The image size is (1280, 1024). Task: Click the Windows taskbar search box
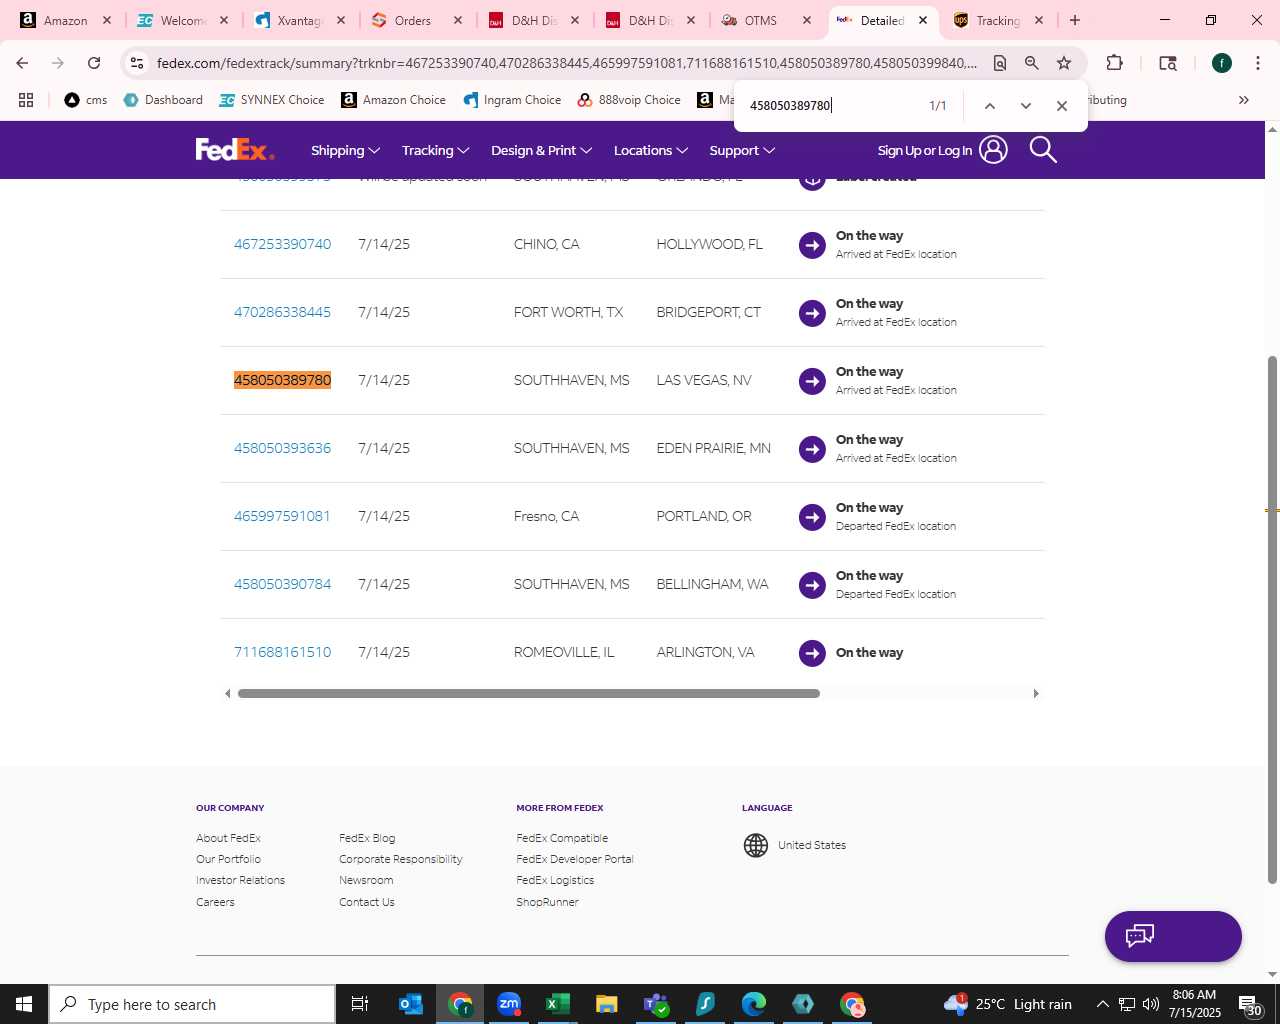192,1004
